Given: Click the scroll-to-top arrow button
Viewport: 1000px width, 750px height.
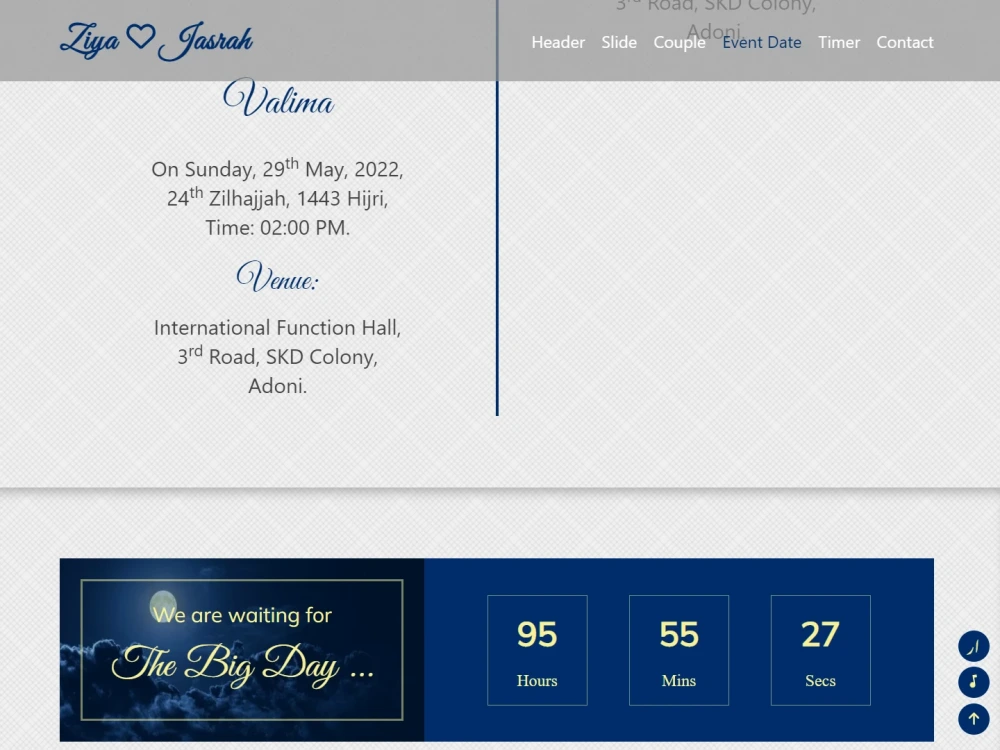Looking at the screenshot, I should [x=973, y=719].
